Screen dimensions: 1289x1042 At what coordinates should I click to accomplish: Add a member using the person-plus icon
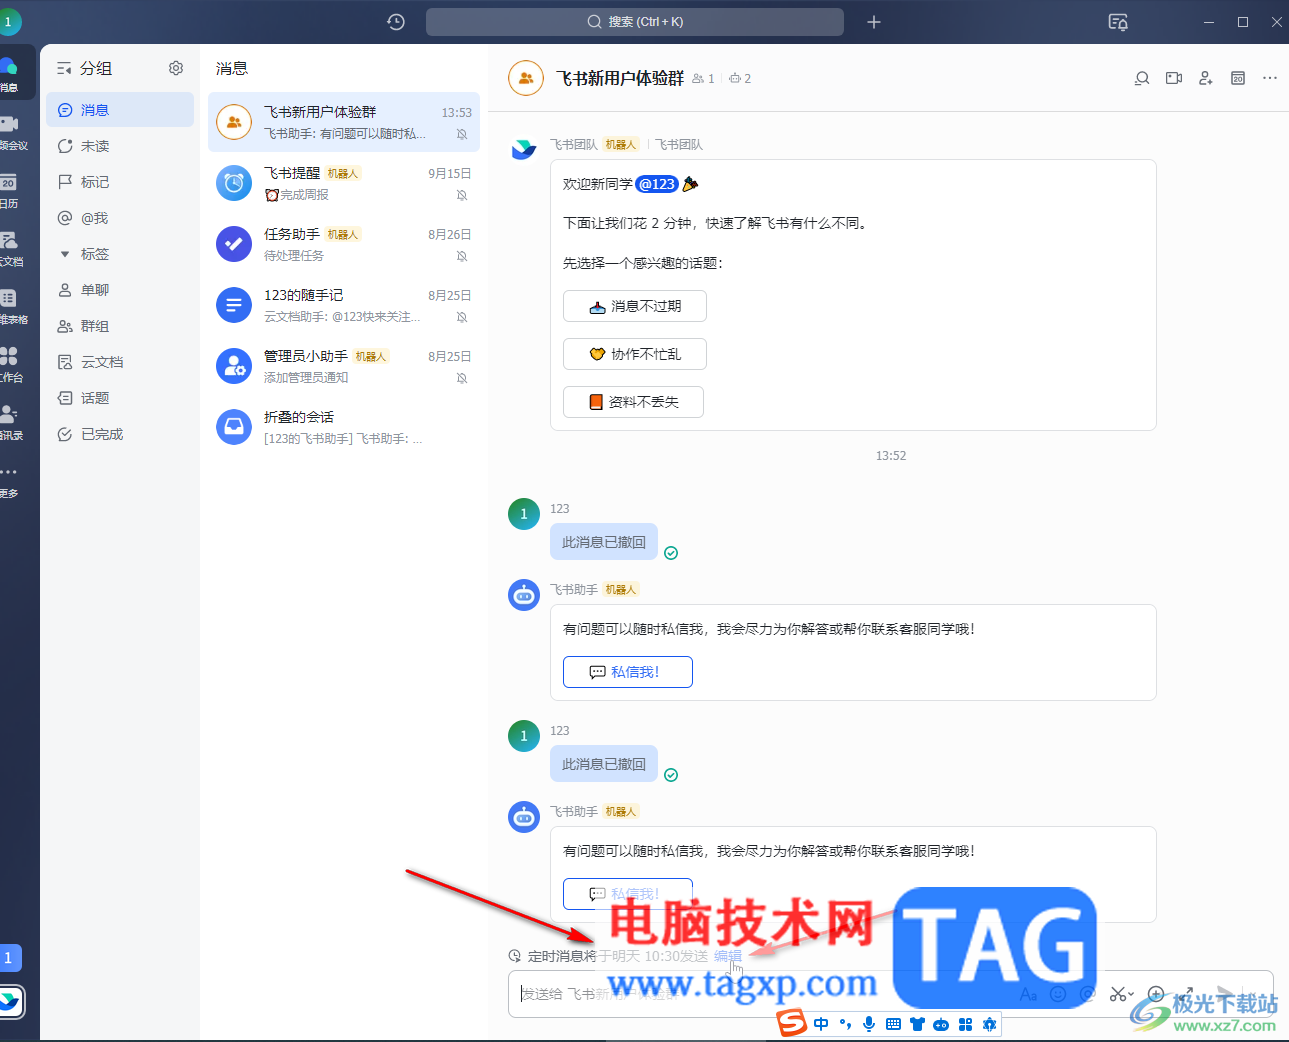click(x=1206, y=78)
